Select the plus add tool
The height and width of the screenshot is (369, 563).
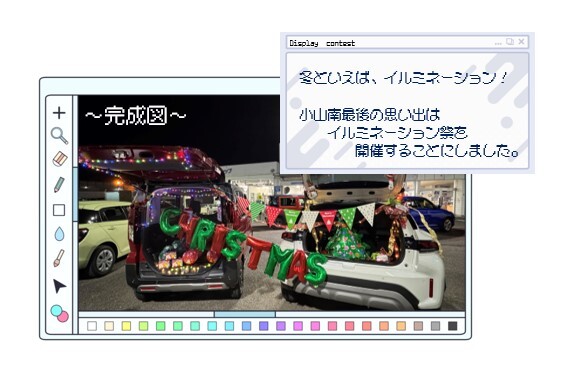click(x=59, y=113)
